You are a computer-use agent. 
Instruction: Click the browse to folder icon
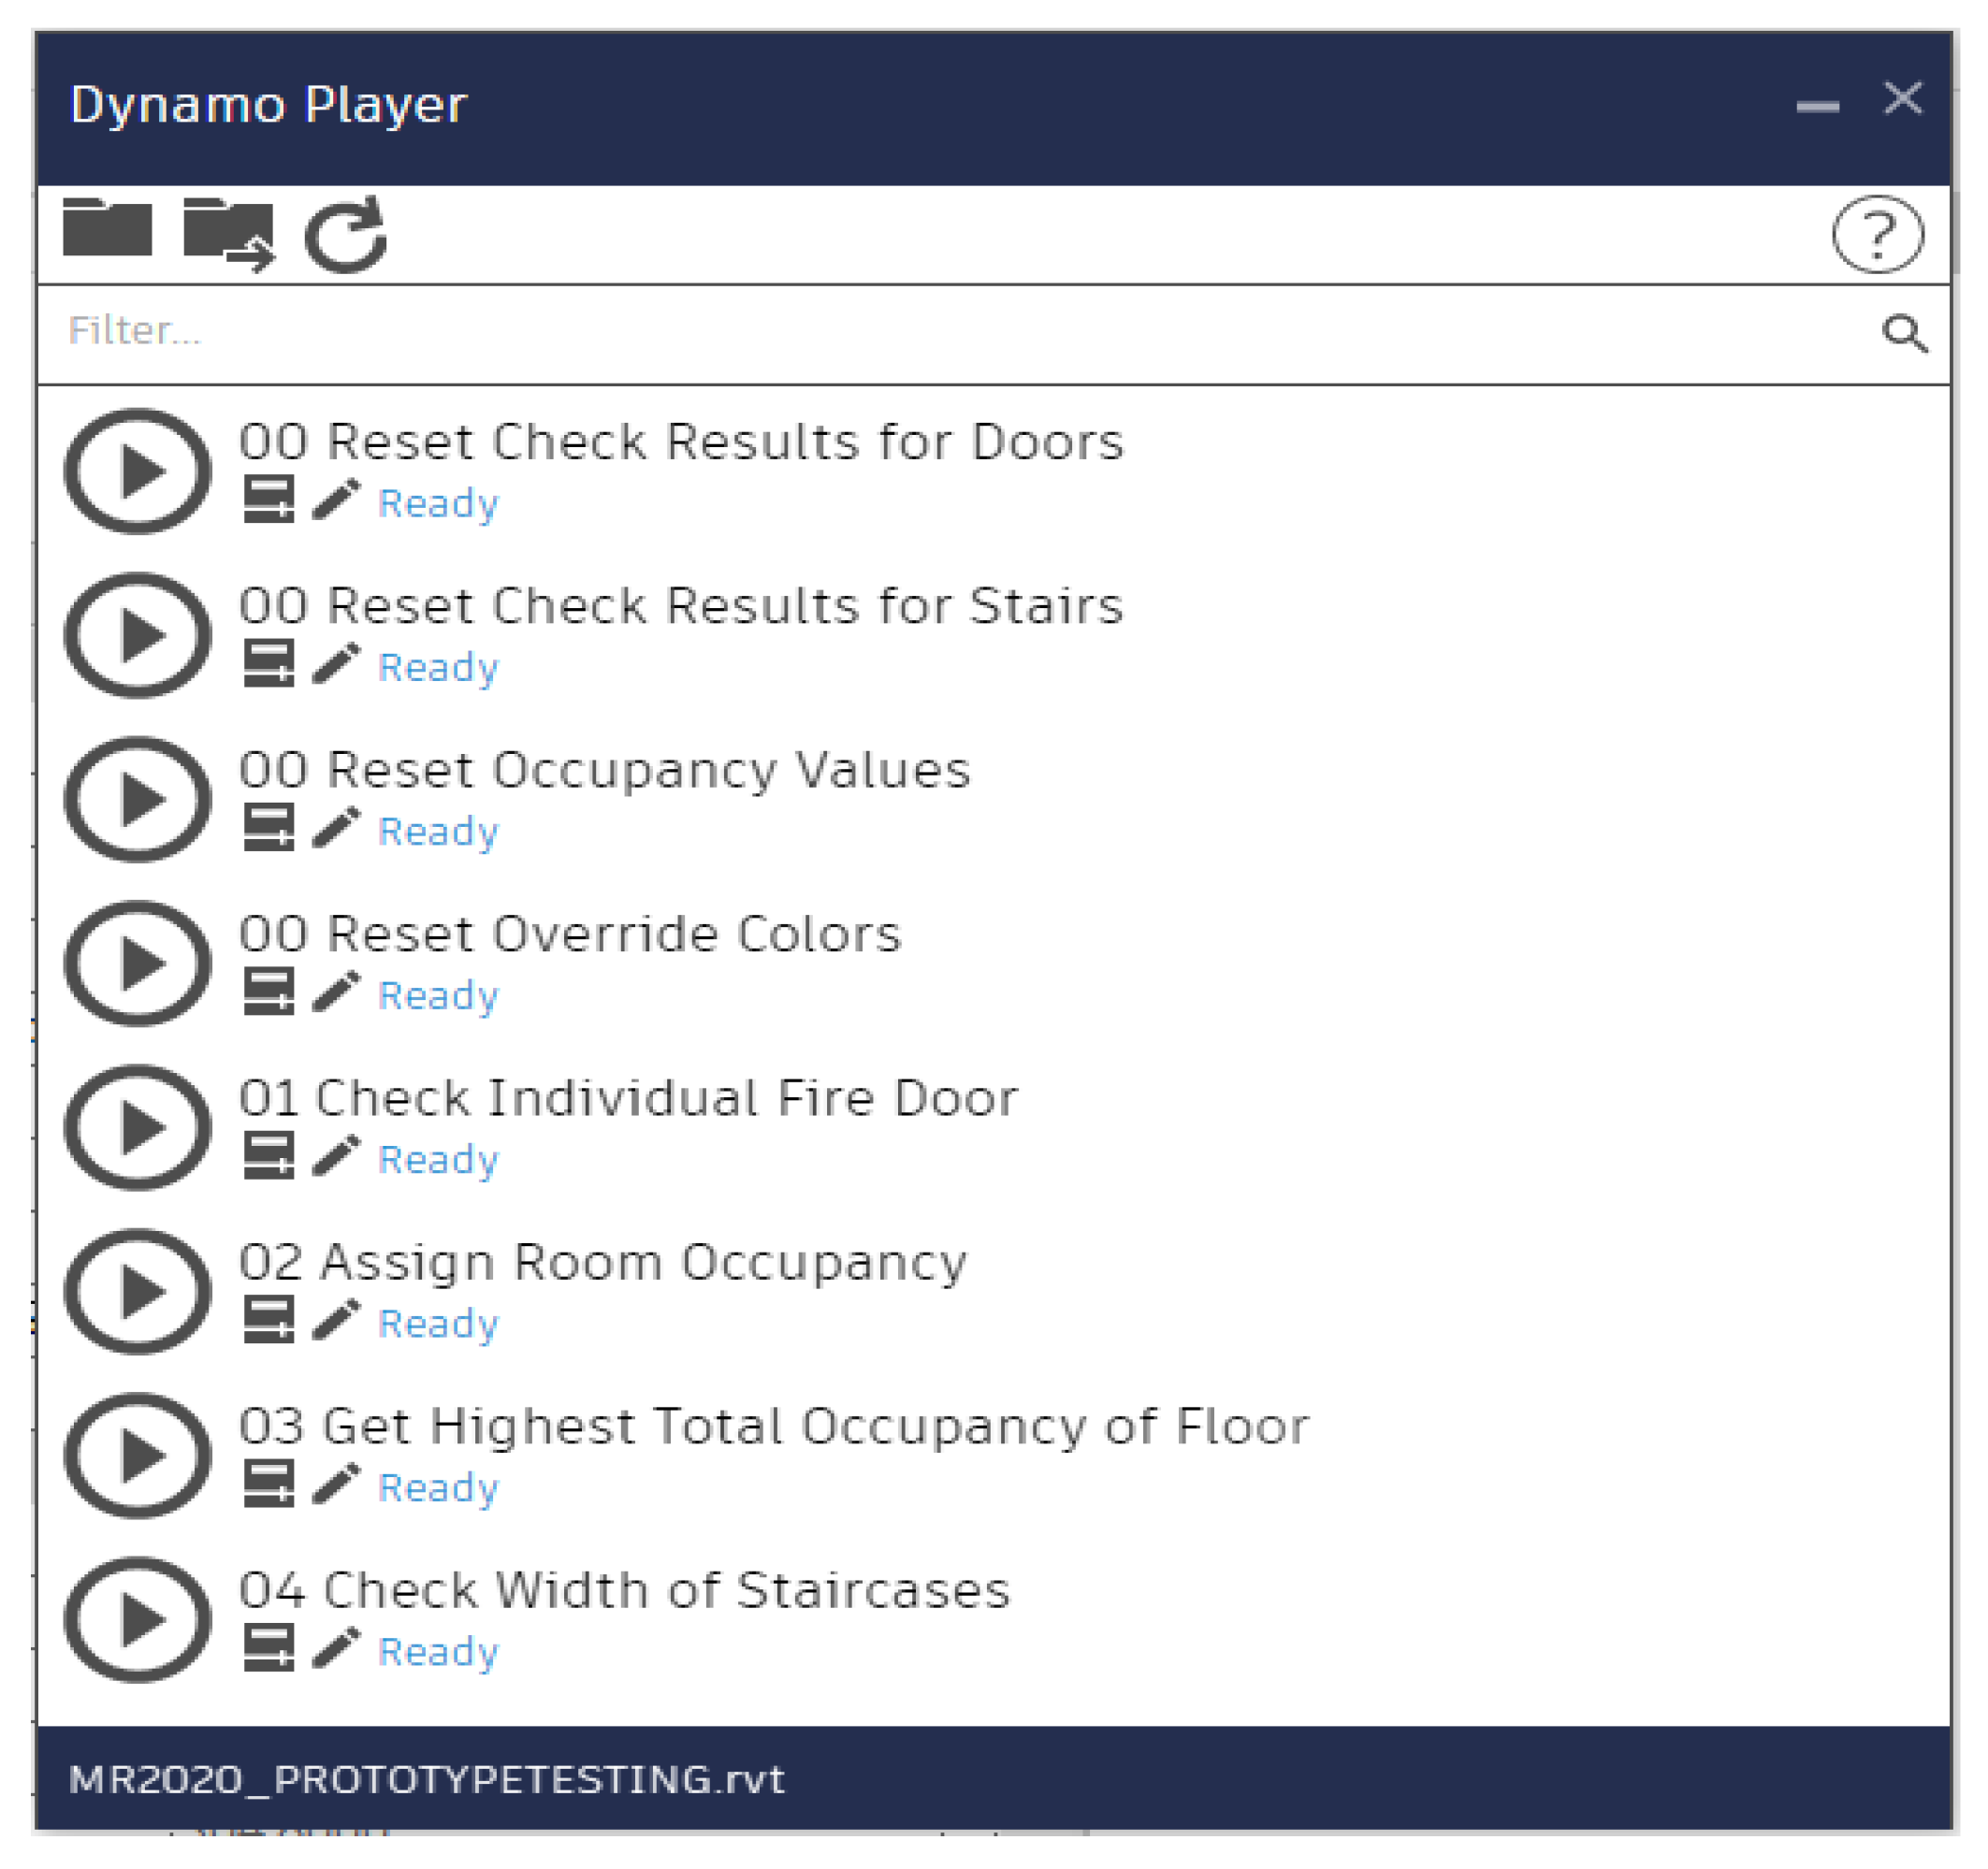(107, 229)
